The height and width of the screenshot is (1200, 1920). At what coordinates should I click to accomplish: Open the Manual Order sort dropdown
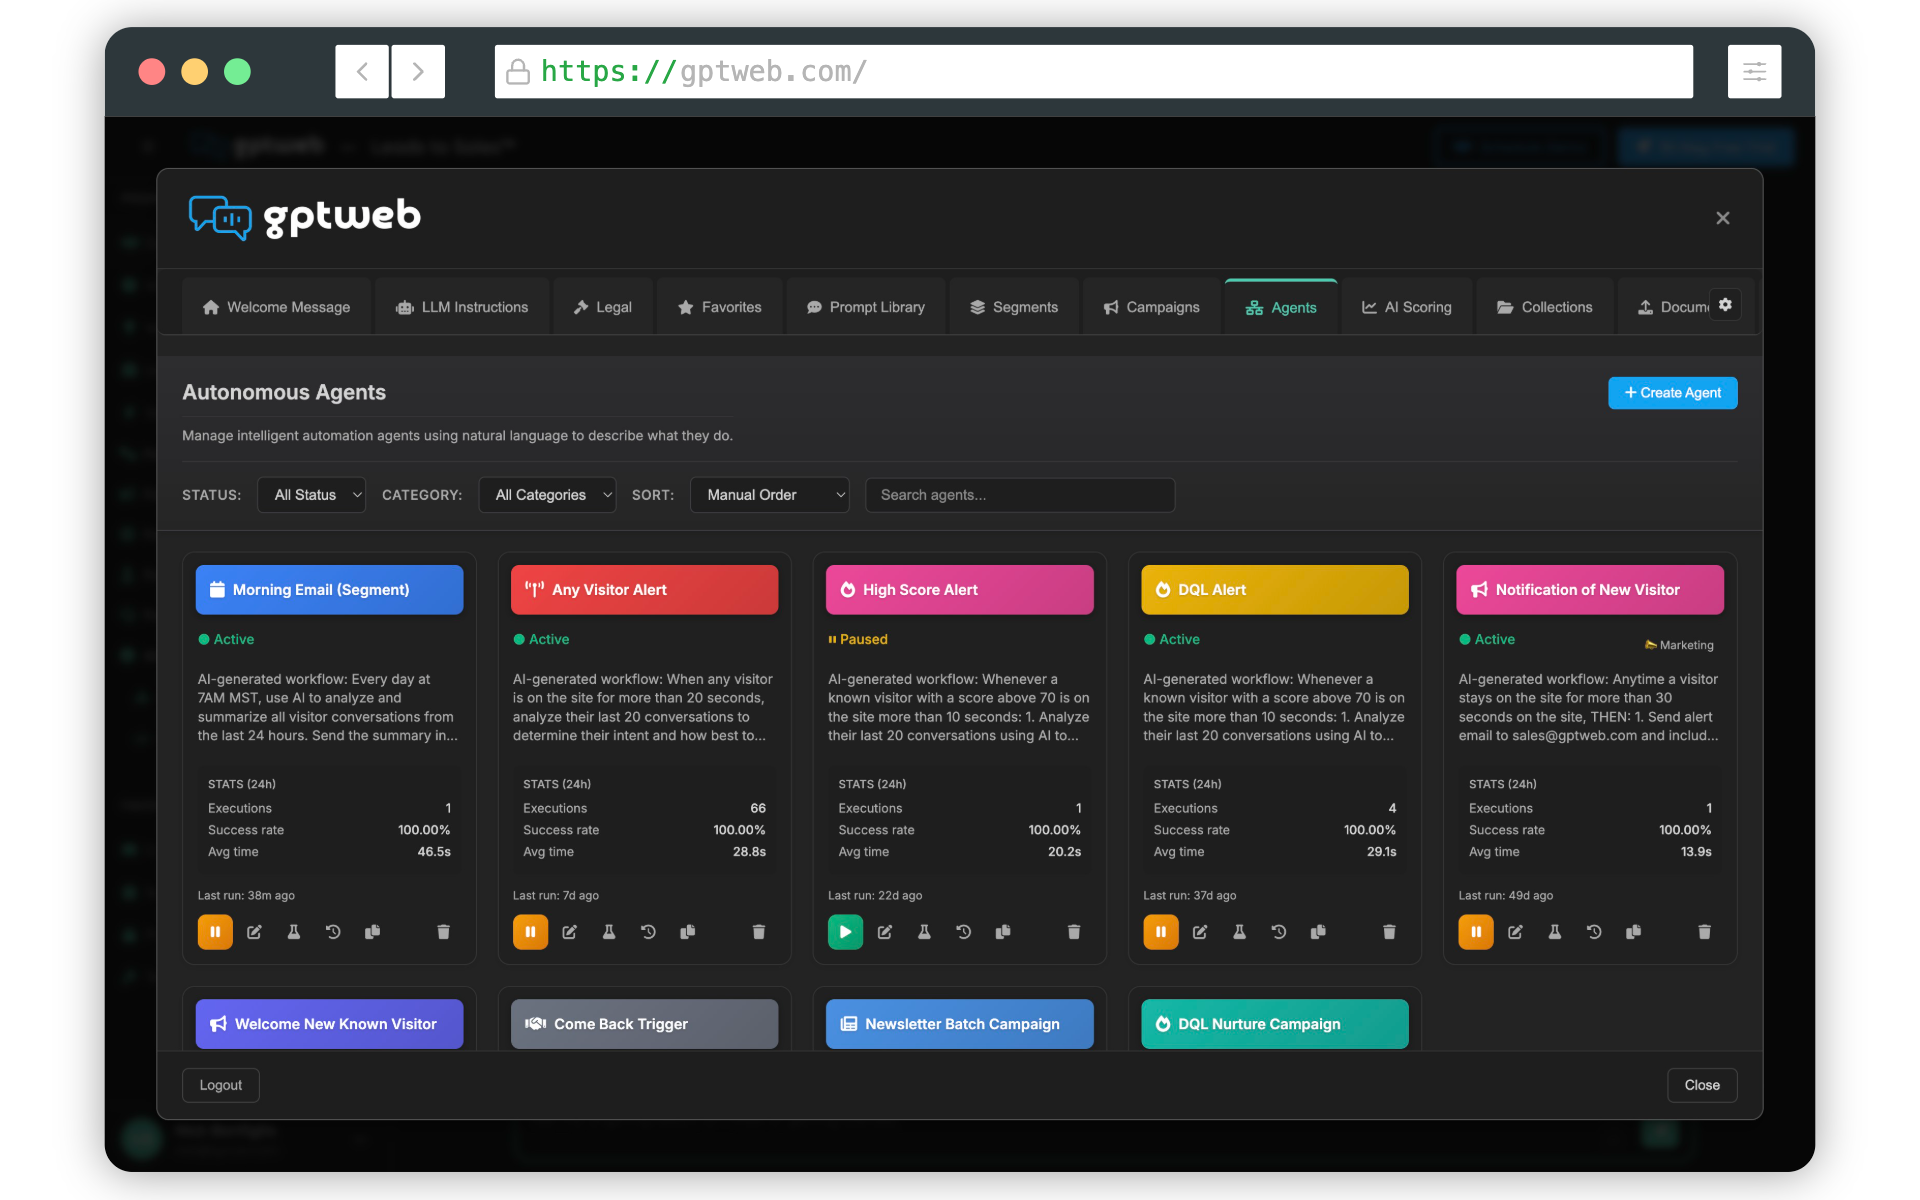[x=769, y=495]
